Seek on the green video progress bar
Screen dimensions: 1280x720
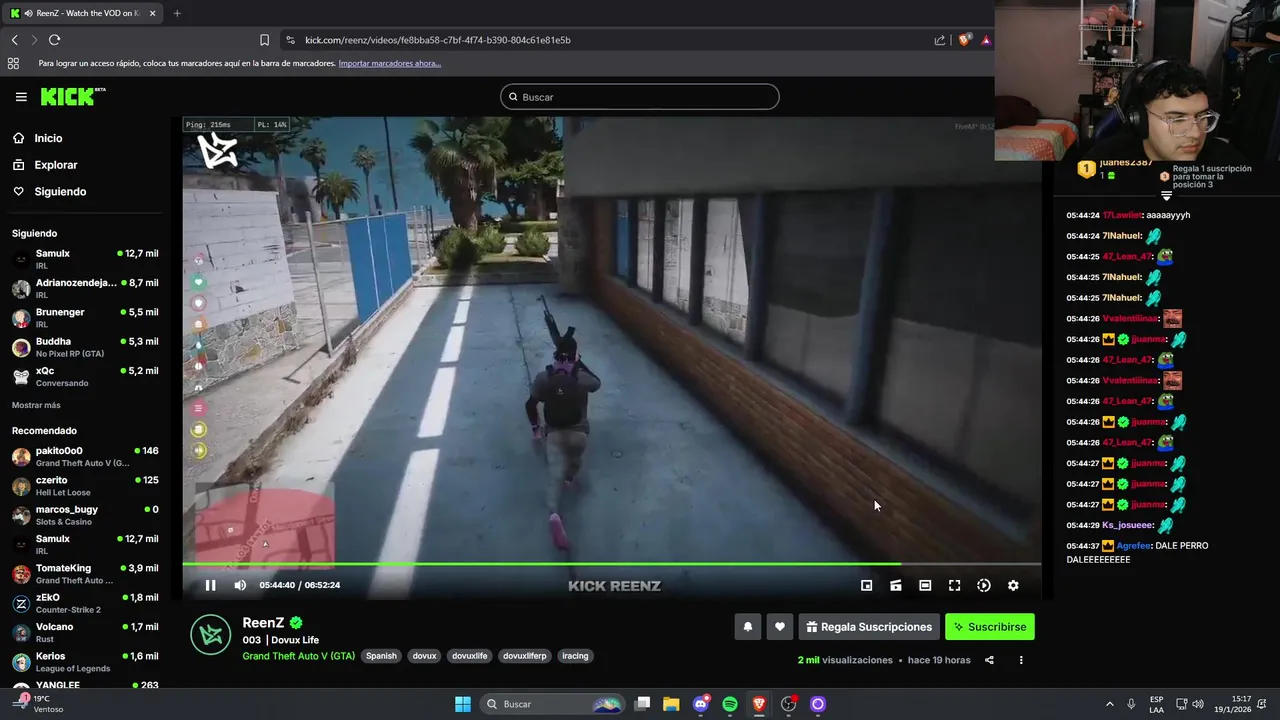click(611, 564)
